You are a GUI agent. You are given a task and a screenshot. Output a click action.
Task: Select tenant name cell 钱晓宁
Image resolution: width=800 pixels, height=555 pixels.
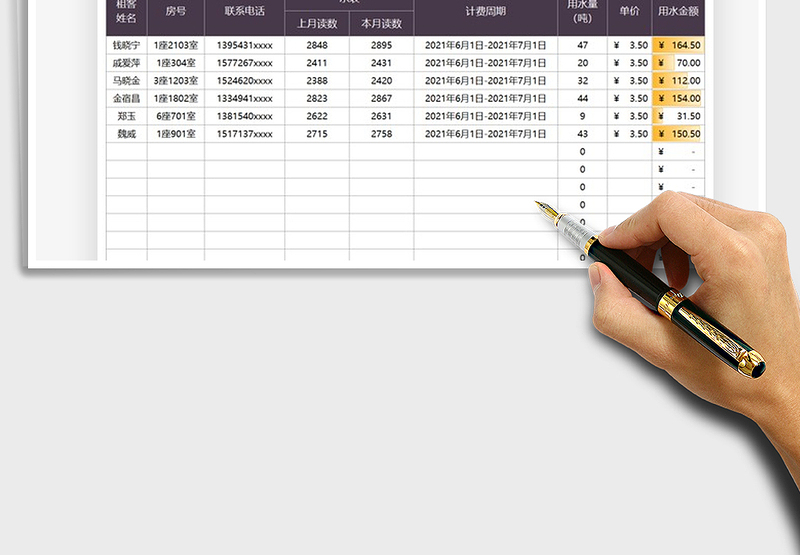click(x=126, y=45)
